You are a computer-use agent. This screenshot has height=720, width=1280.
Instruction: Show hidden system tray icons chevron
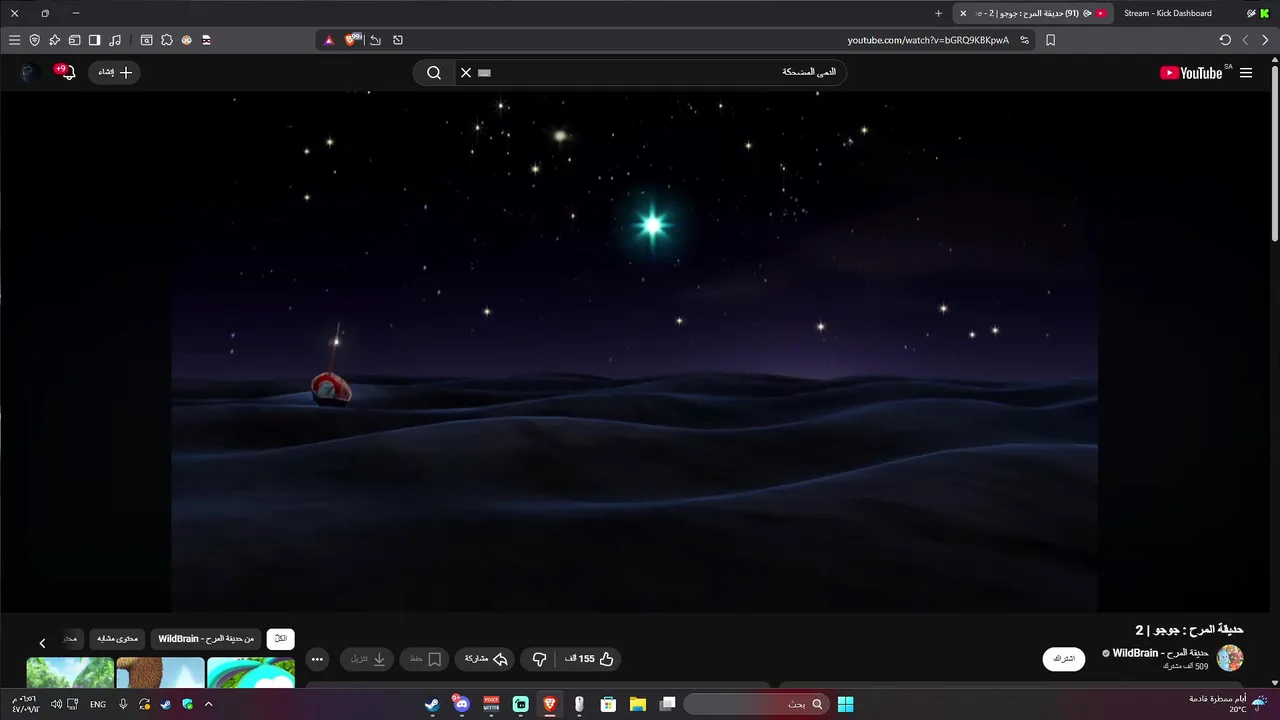208,704
